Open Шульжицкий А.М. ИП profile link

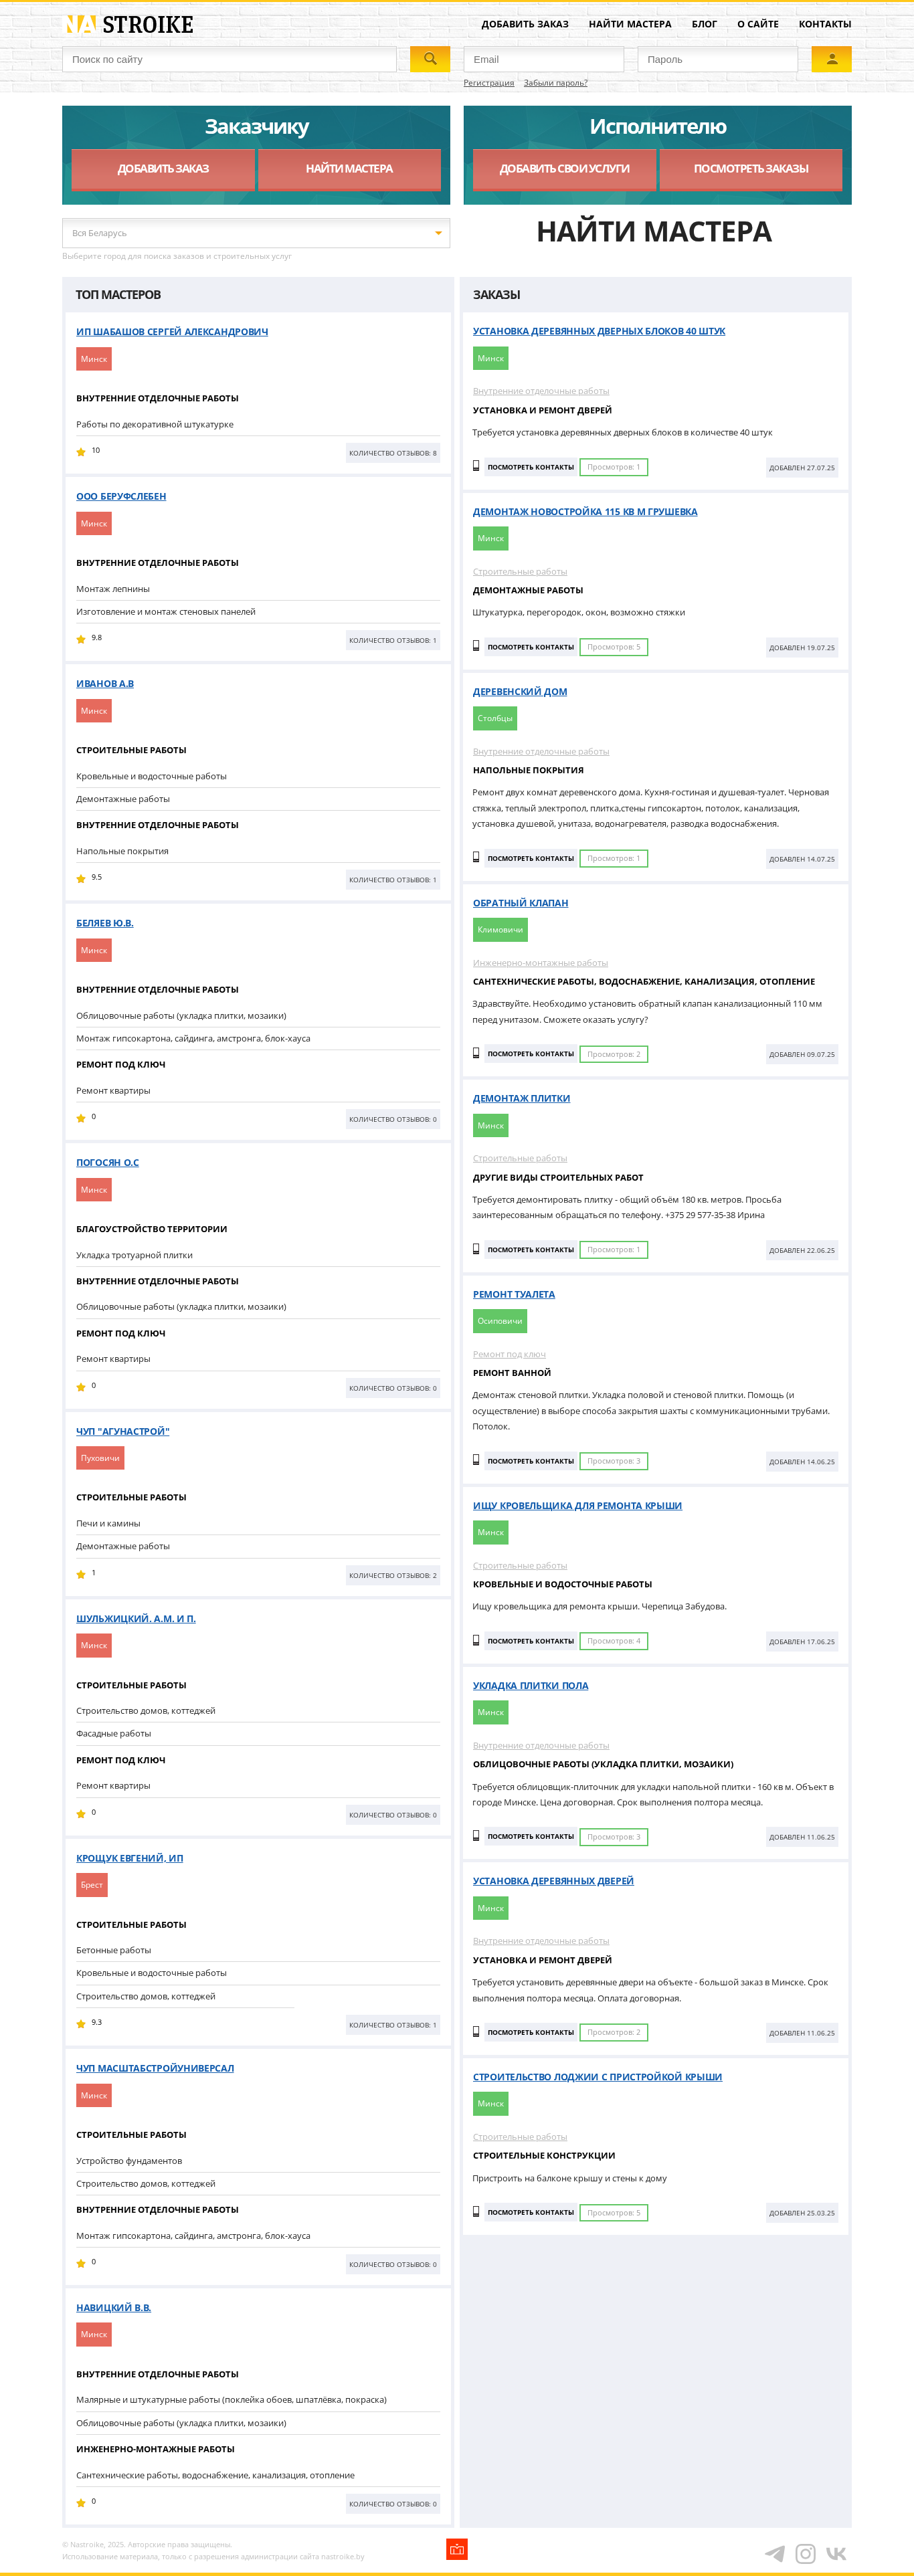[136, 1618]
